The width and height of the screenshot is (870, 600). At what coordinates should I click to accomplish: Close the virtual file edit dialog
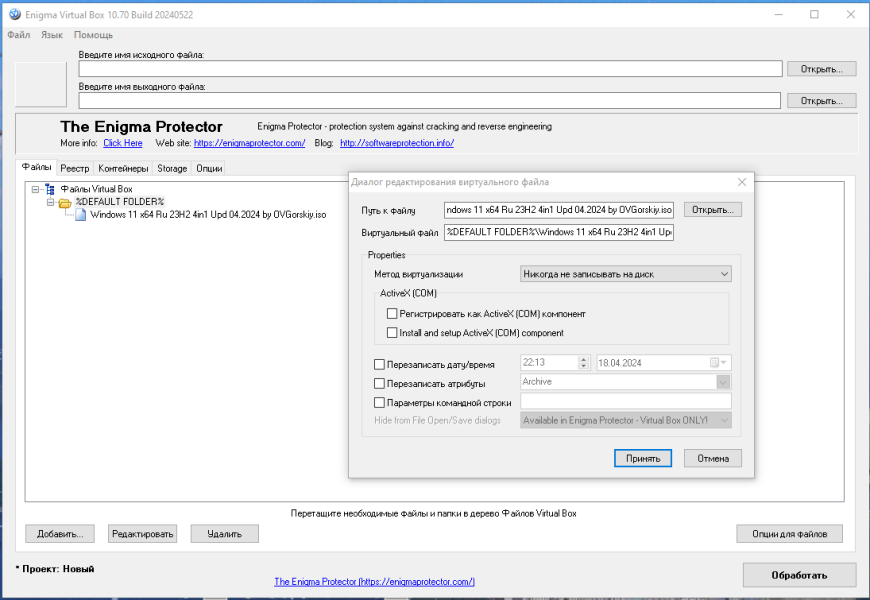tap(742, 182)
